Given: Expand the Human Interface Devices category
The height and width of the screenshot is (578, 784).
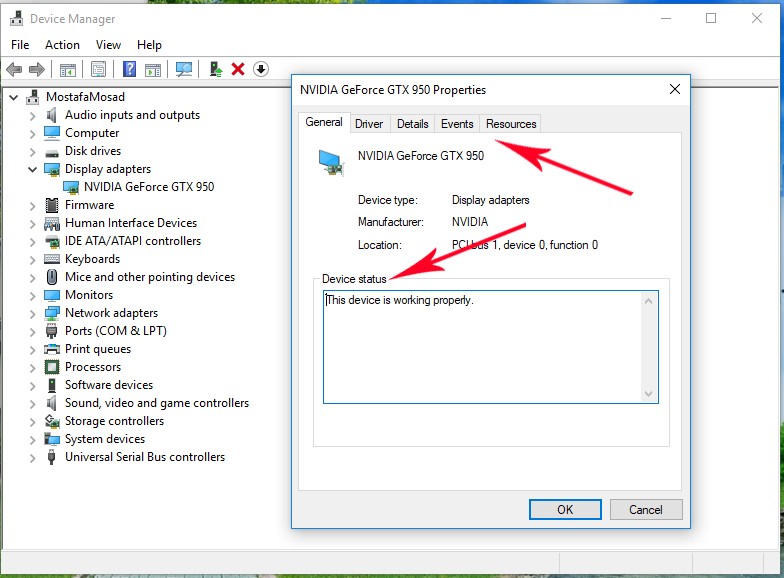Looking at the screenshot, I should (x=32, y=224).
